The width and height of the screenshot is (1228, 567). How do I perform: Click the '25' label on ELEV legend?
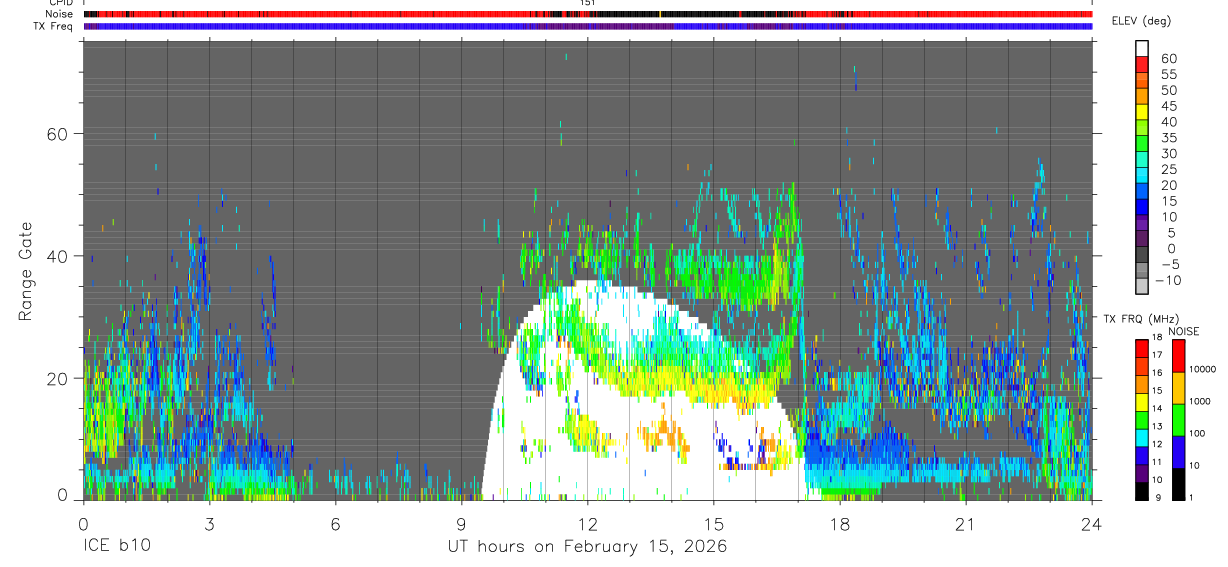(1168, 169)
